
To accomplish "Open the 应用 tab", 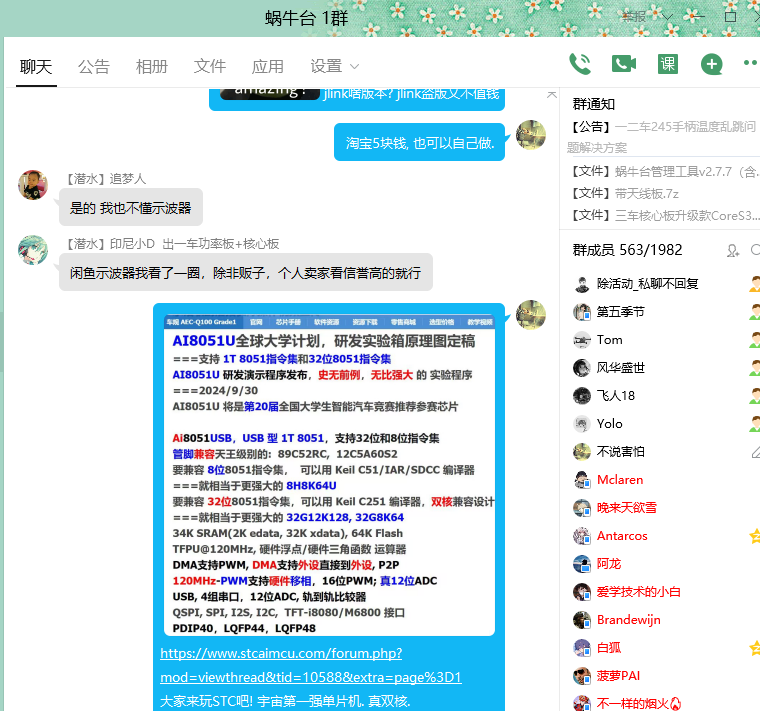I will [x=268, y=66].
